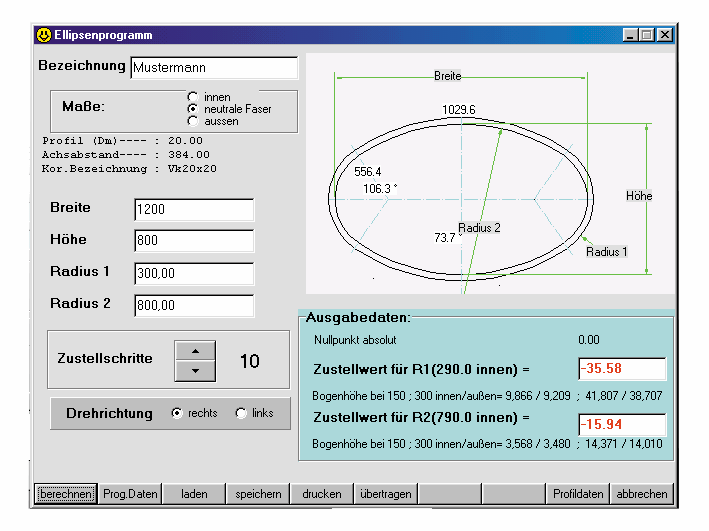Click the 556.4 label in the drawing

point(368,172)
